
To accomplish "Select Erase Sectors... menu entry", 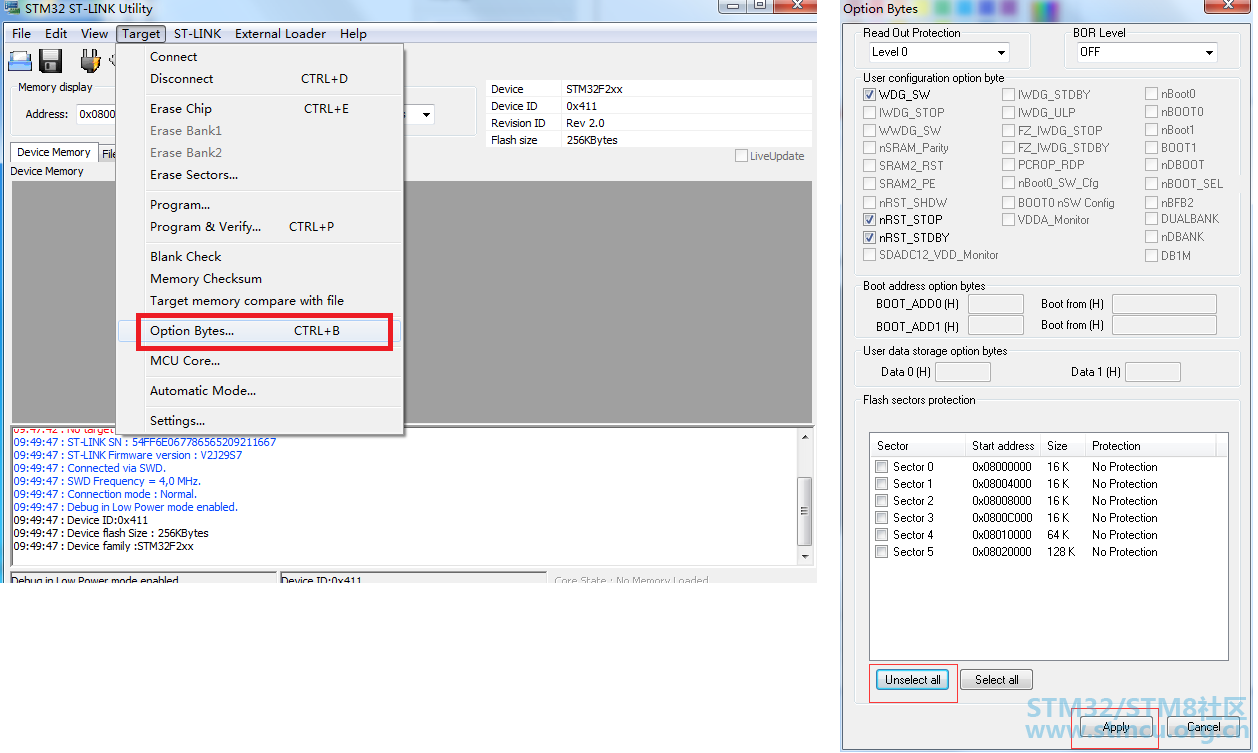I will pyautogui.click(x=260, y=175).
